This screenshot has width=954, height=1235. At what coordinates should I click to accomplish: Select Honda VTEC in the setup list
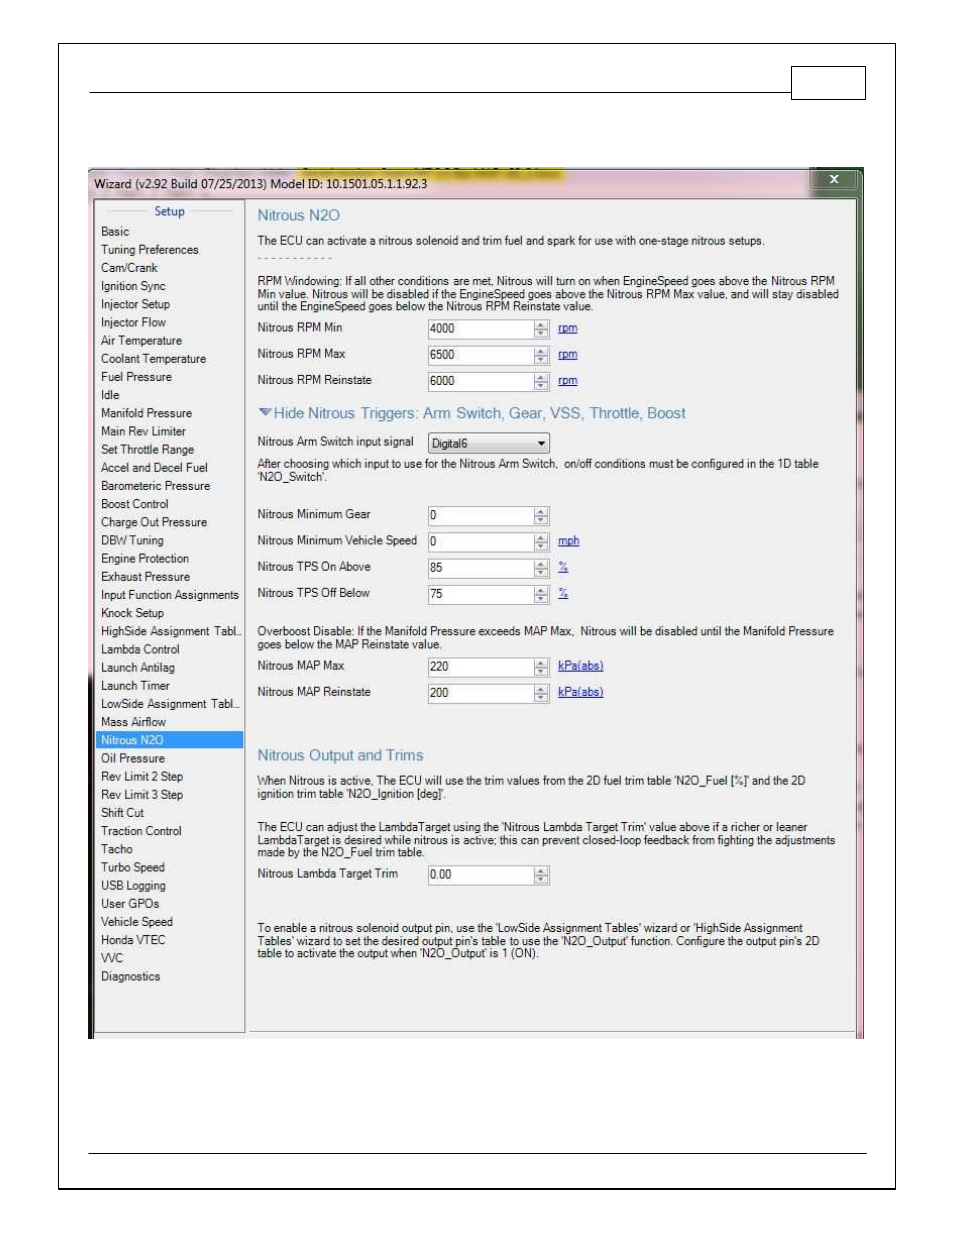[x=133, y=940]
